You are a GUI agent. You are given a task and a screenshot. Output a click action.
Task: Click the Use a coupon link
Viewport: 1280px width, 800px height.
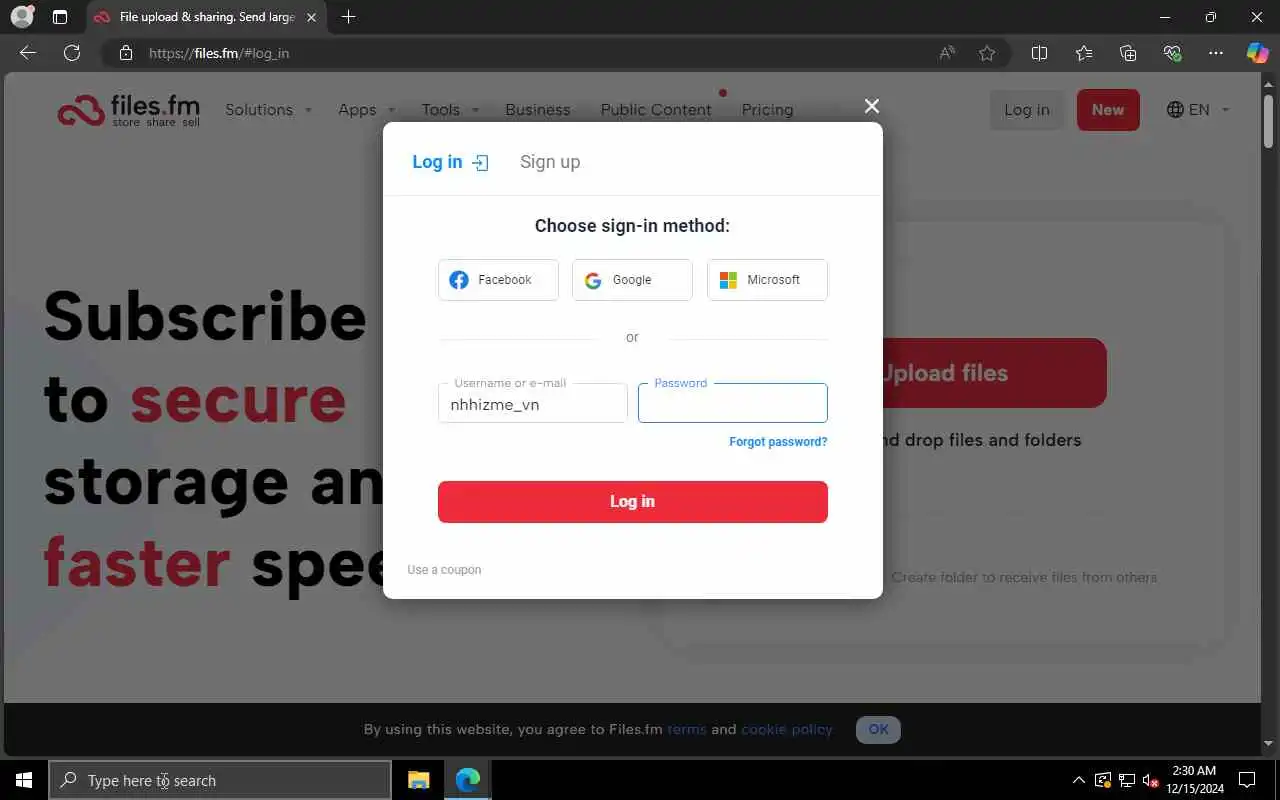[x=444, y=570]
